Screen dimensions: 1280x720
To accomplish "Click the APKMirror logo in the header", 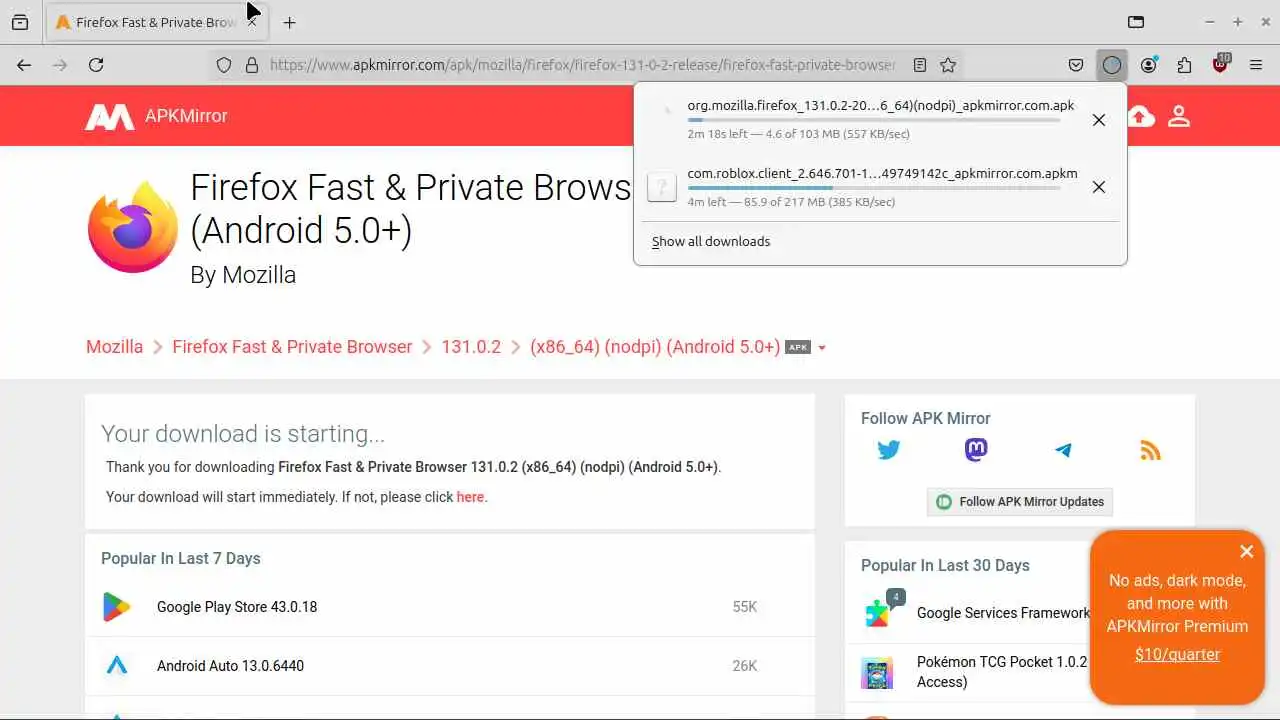I will coord(157,116).
